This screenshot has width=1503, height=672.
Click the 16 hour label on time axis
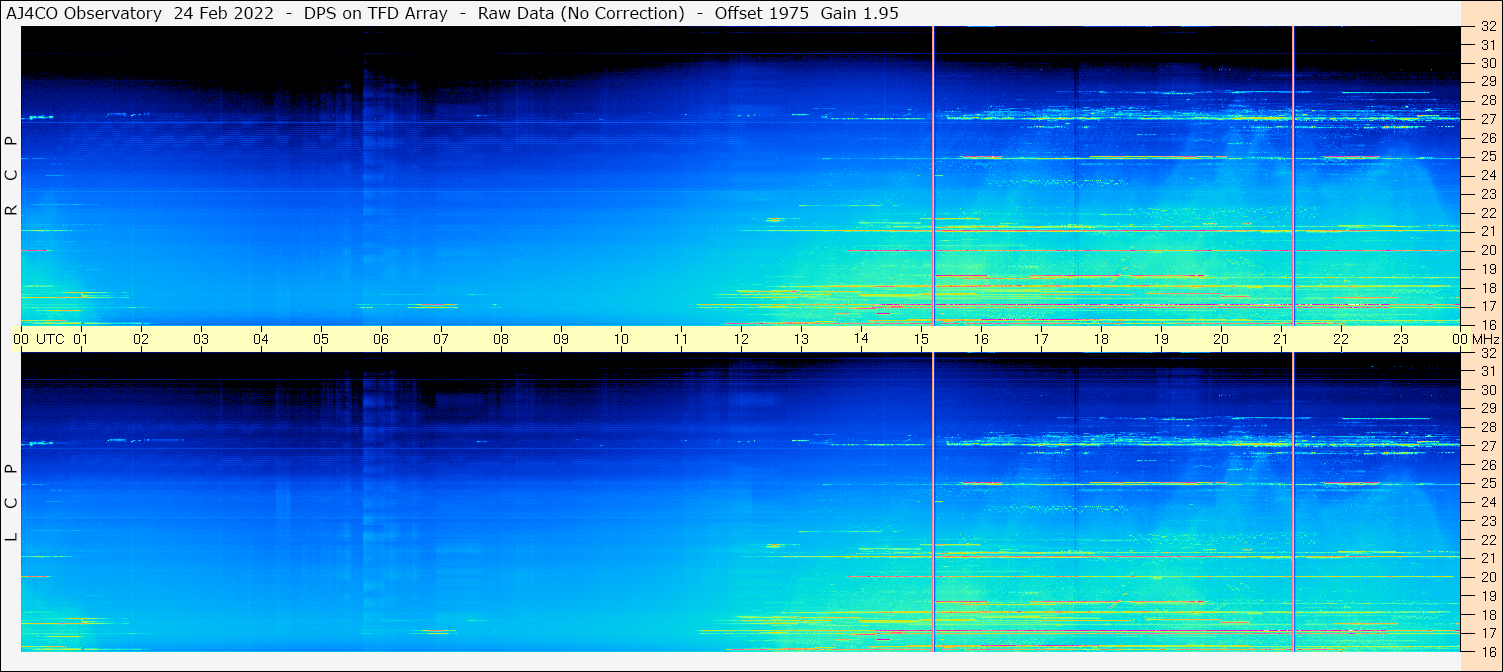[981, 339]
